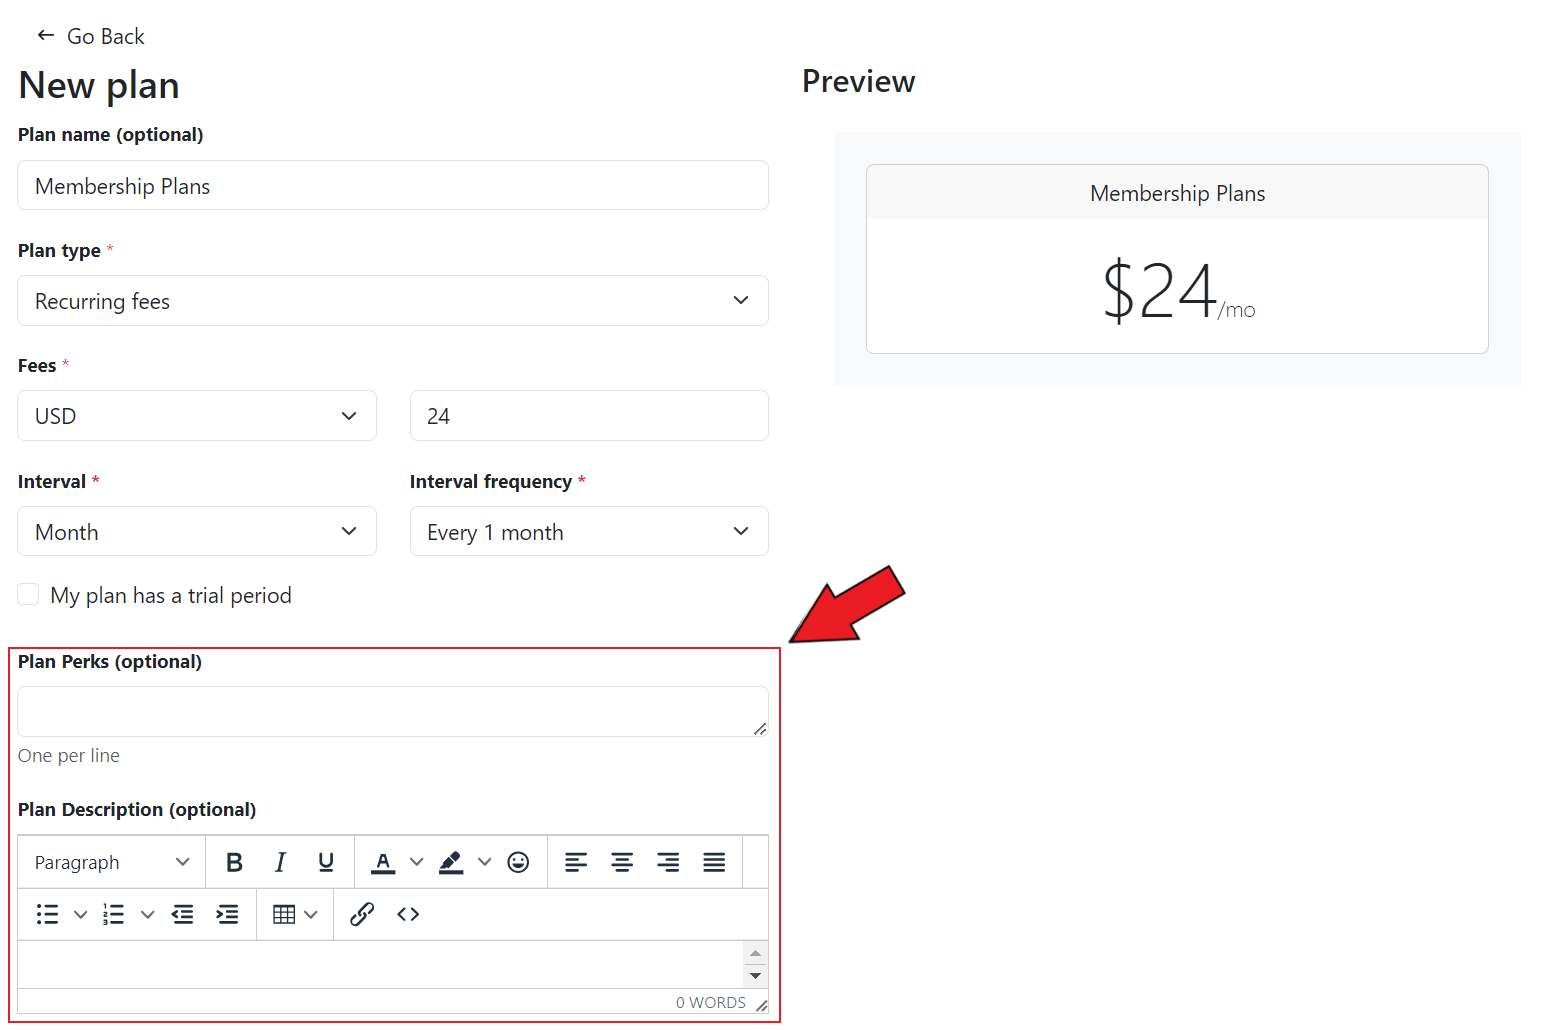Expand the USD currency dropdown
This screenshot has width=1554, height=1030.
[x=196, y=416]
